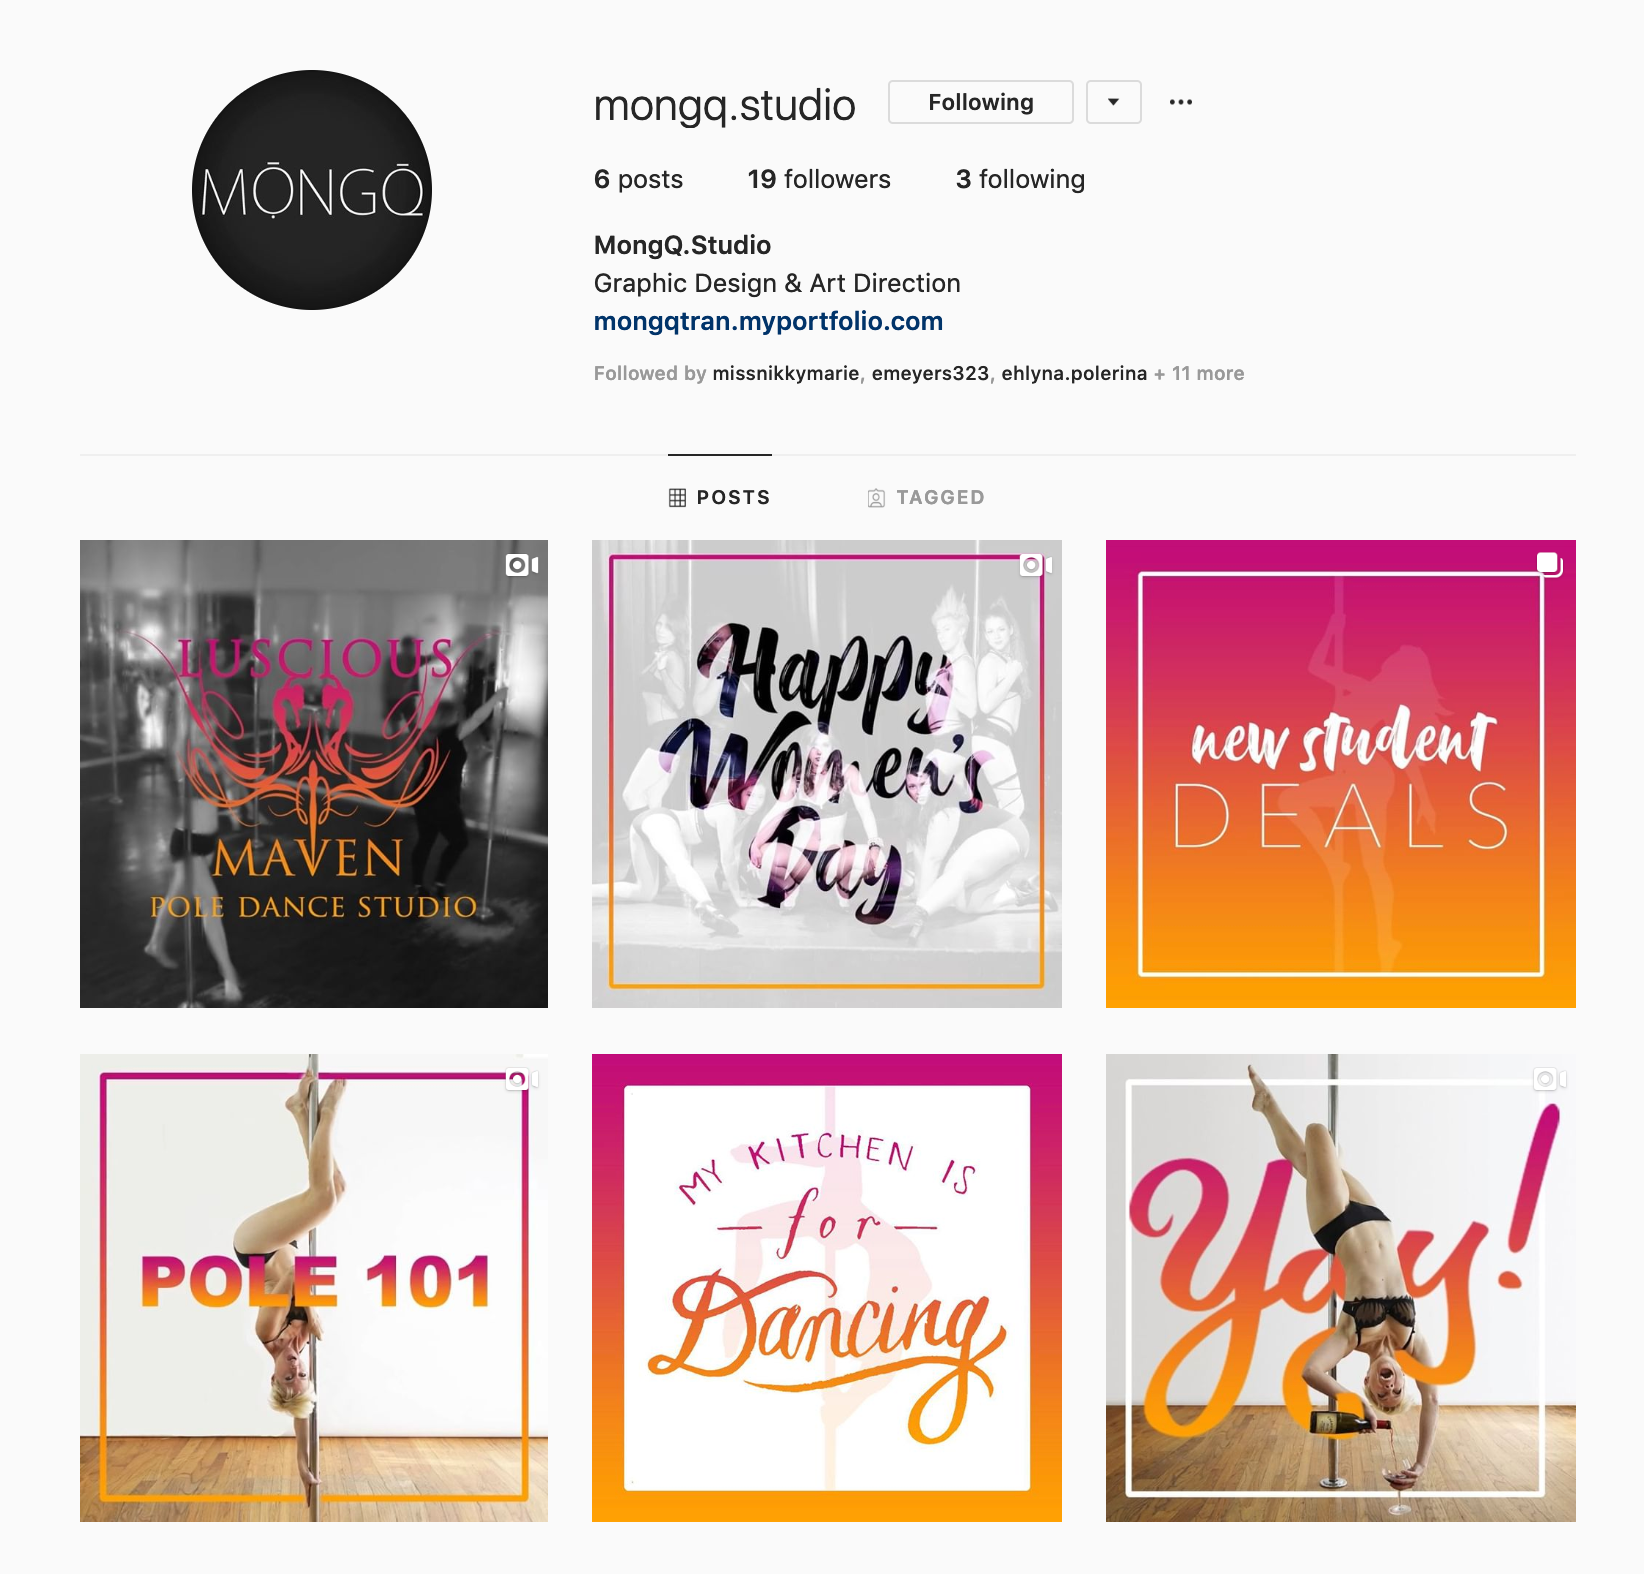Click the carousel icon on new student deals post
The width and height of the screenshot is (1644, 1574).
click(x=1549, y=564)
